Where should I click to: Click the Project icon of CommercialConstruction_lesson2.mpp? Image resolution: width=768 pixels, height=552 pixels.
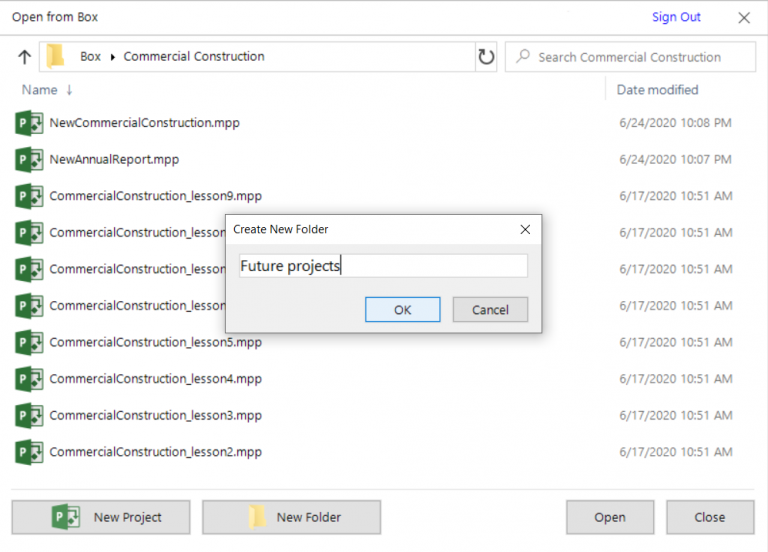coord(29,452)
